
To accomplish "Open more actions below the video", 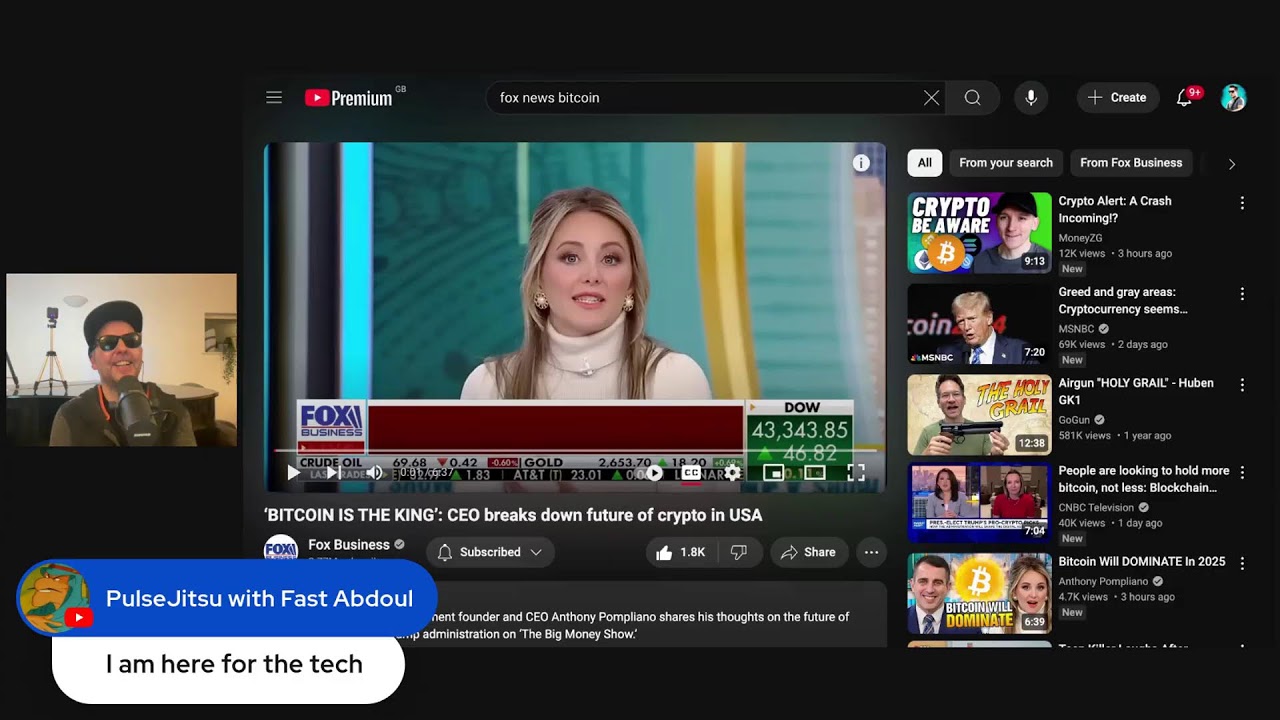I will point(871,552).
